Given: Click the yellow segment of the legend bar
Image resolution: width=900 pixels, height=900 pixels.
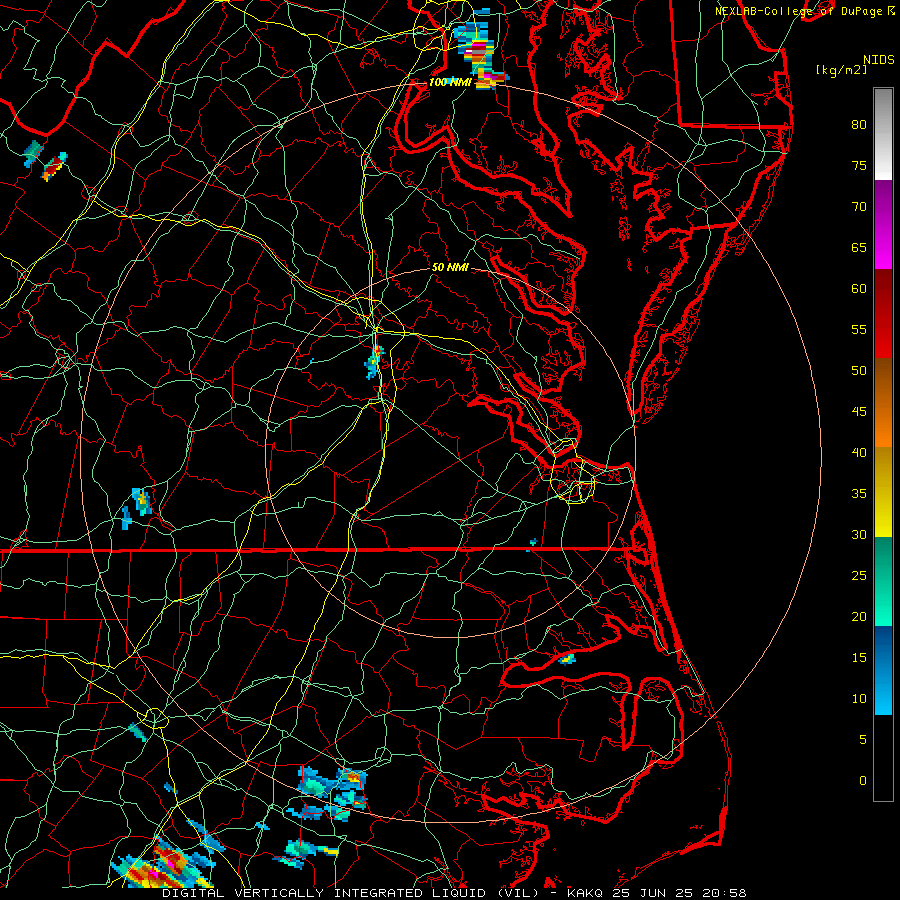Looking at the screenshot, I should pyautogui.click(x=883, y=492).
